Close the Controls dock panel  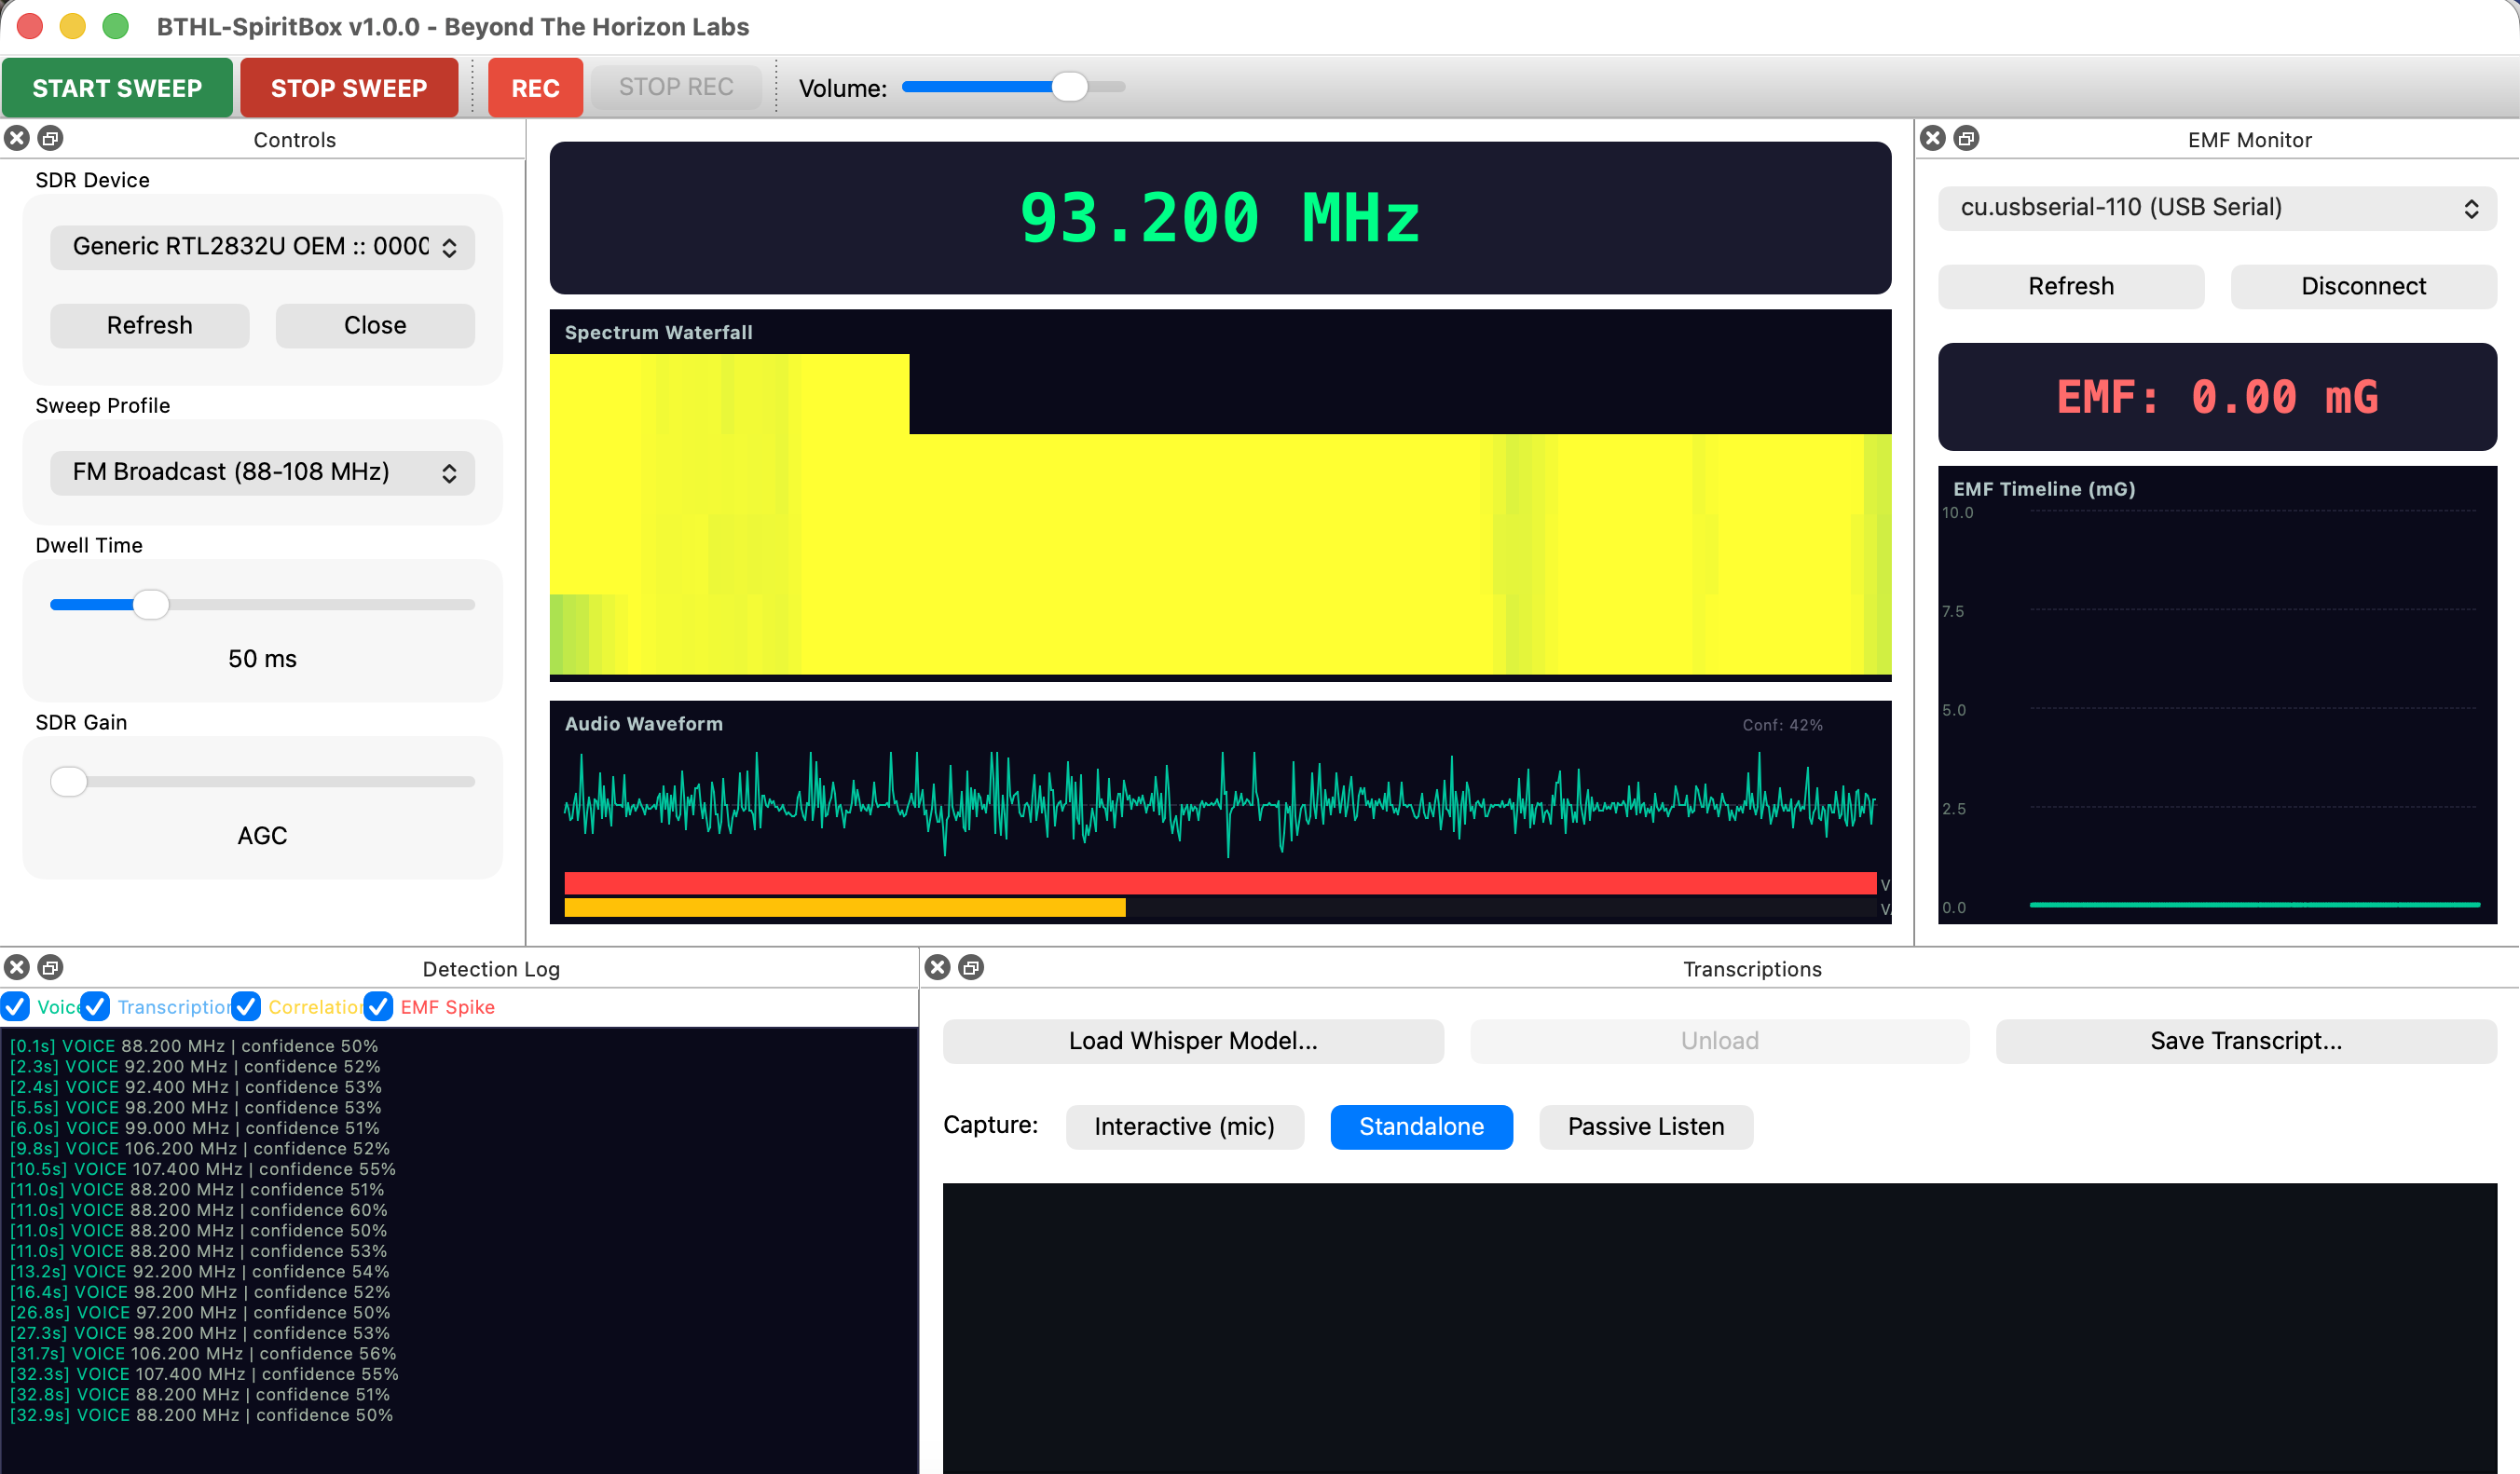(17, 138)
